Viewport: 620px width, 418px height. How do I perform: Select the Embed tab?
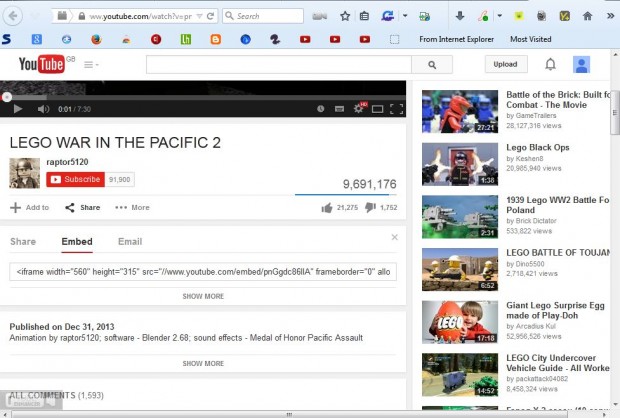(77, 242)
